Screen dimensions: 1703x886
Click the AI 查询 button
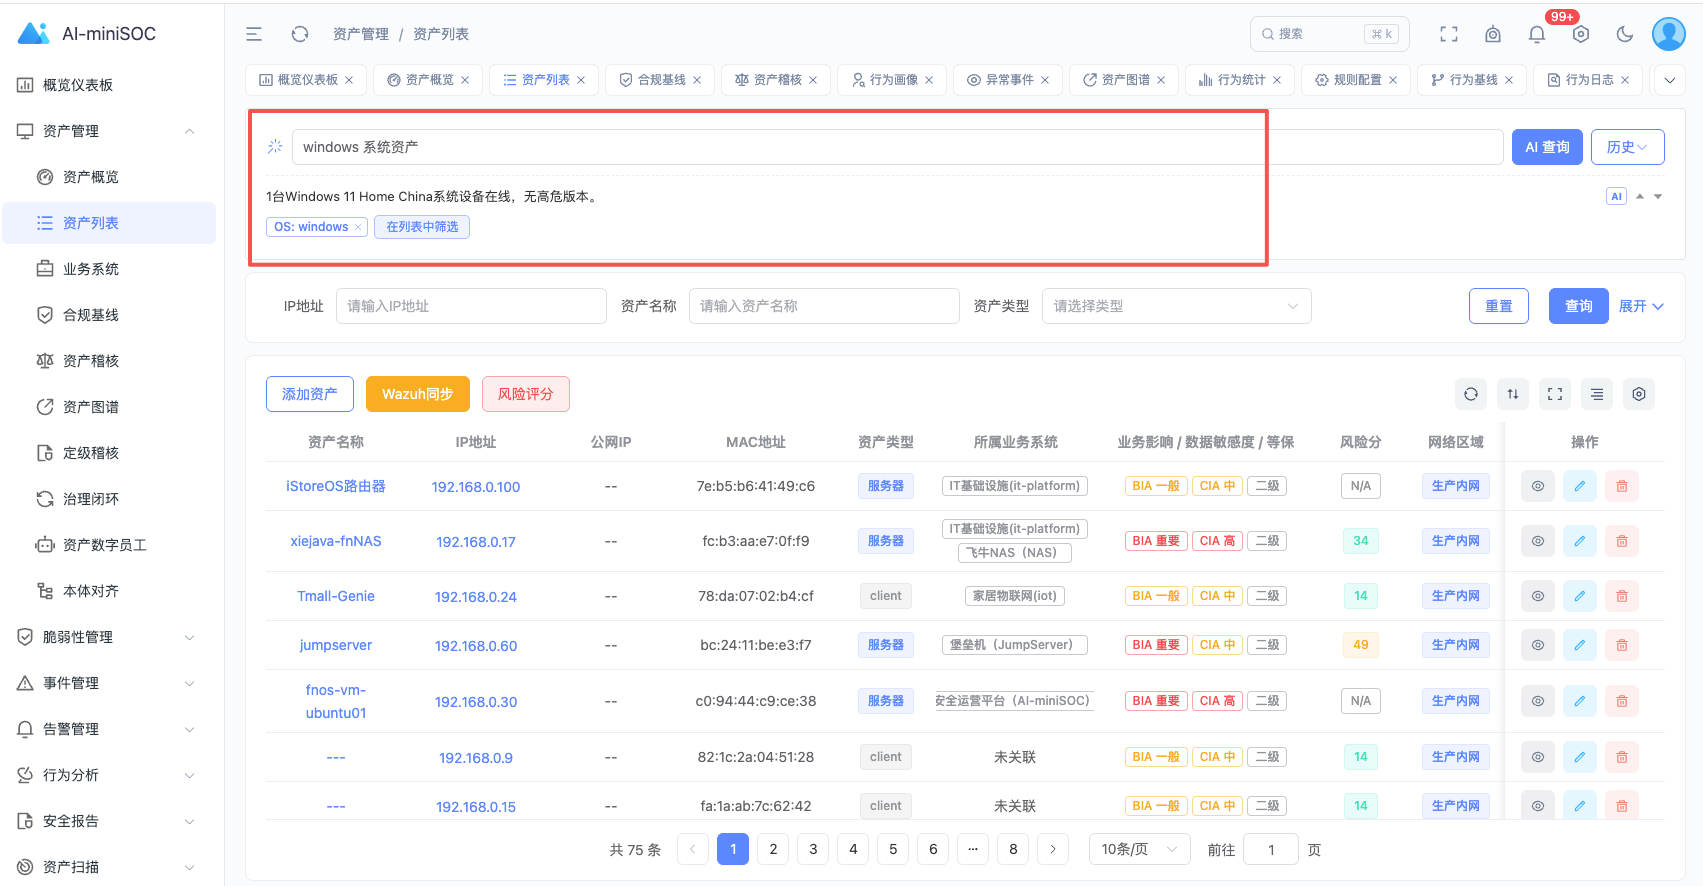tap(1547, 147)
